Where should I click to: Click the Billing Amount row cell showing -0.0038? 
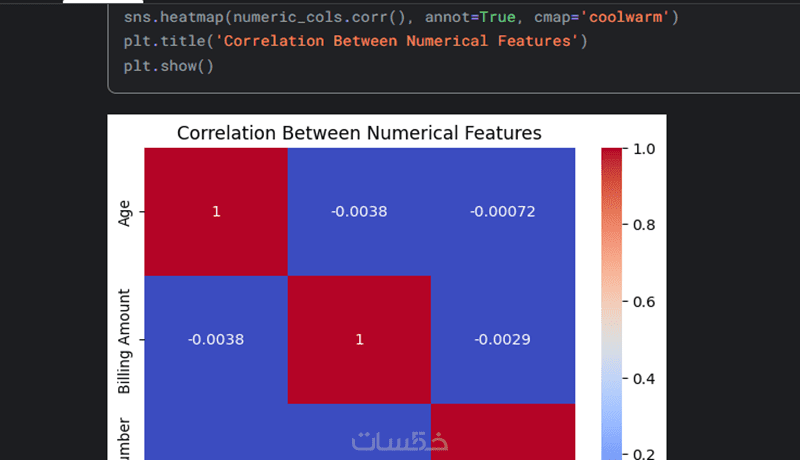pos(215,340)
